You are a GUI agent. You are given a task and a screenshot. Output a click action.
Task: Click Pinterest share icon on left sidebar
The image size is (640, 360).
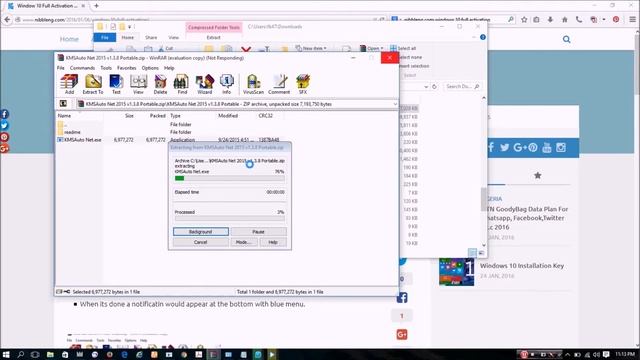point(4,137)
